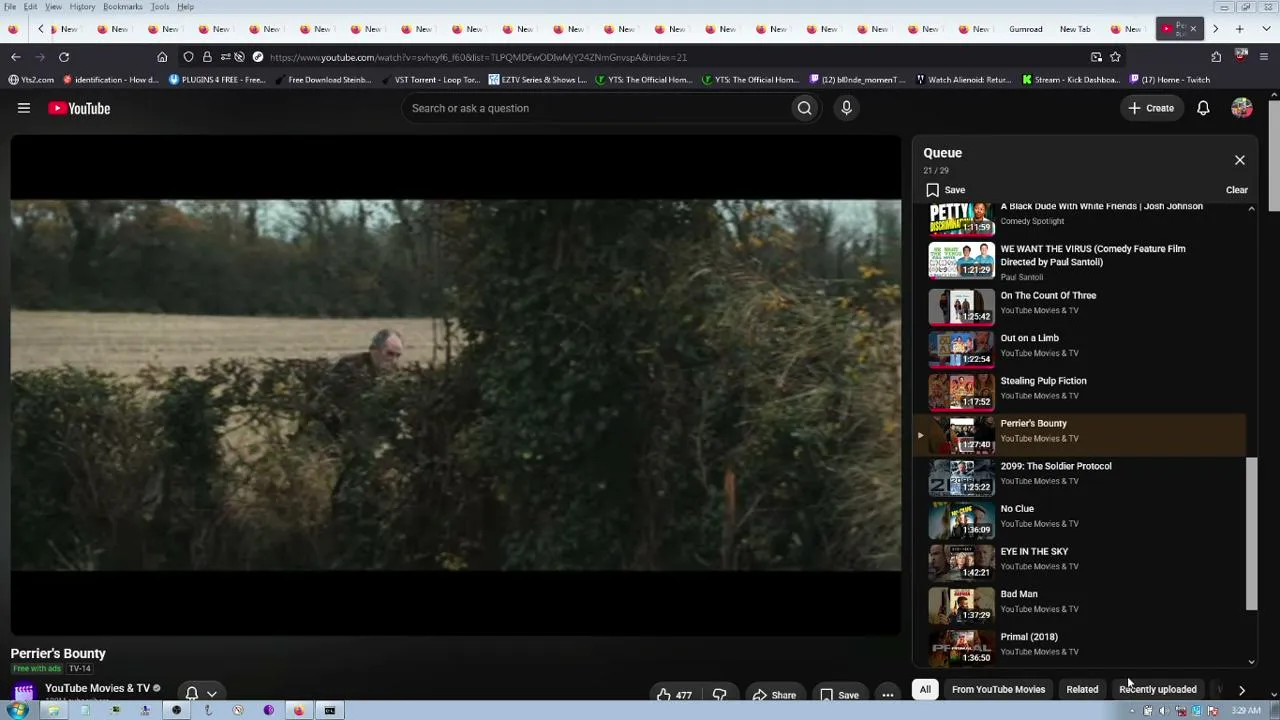1280x720 pixels.
Task: Dislike the Perrier's Bounty video
Action: 719,695
